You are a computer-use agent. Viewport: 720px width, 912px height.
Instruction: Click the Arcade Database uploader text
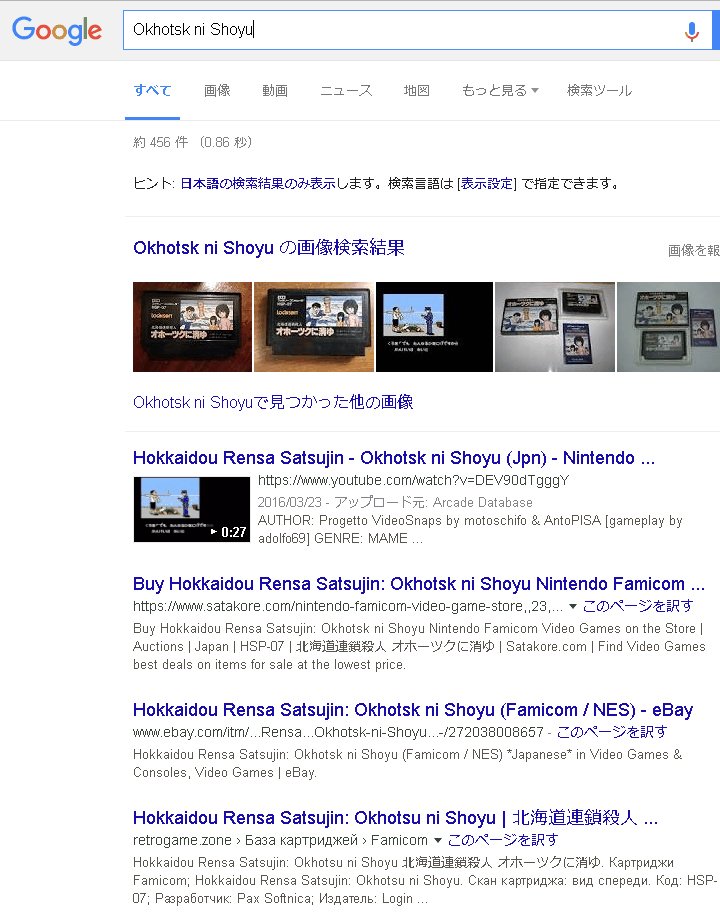483,503
